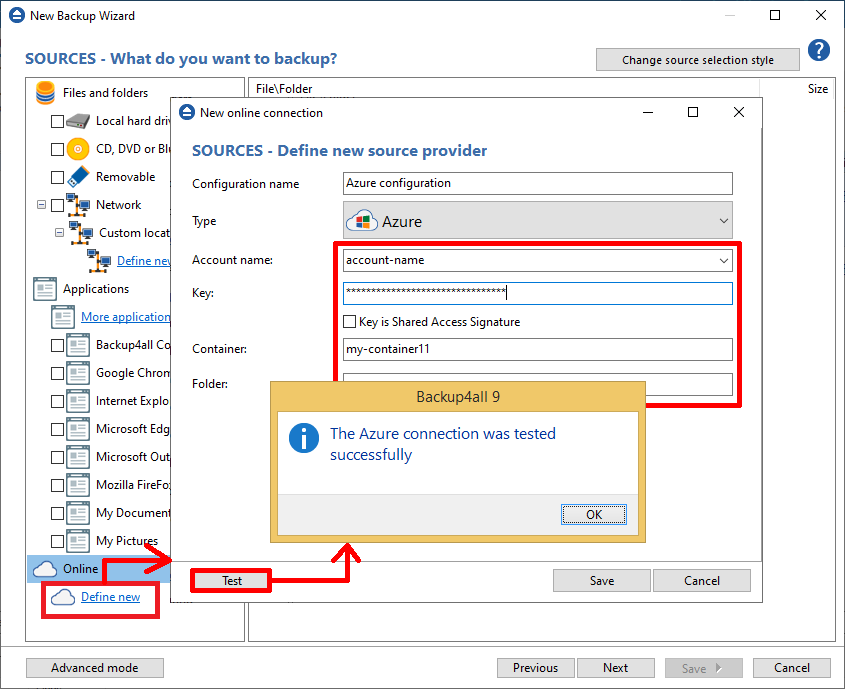Image resolution: width=845 pixels, height=689 pixels.
Task: Check the Removable checkbox
Action: [57, 177]
